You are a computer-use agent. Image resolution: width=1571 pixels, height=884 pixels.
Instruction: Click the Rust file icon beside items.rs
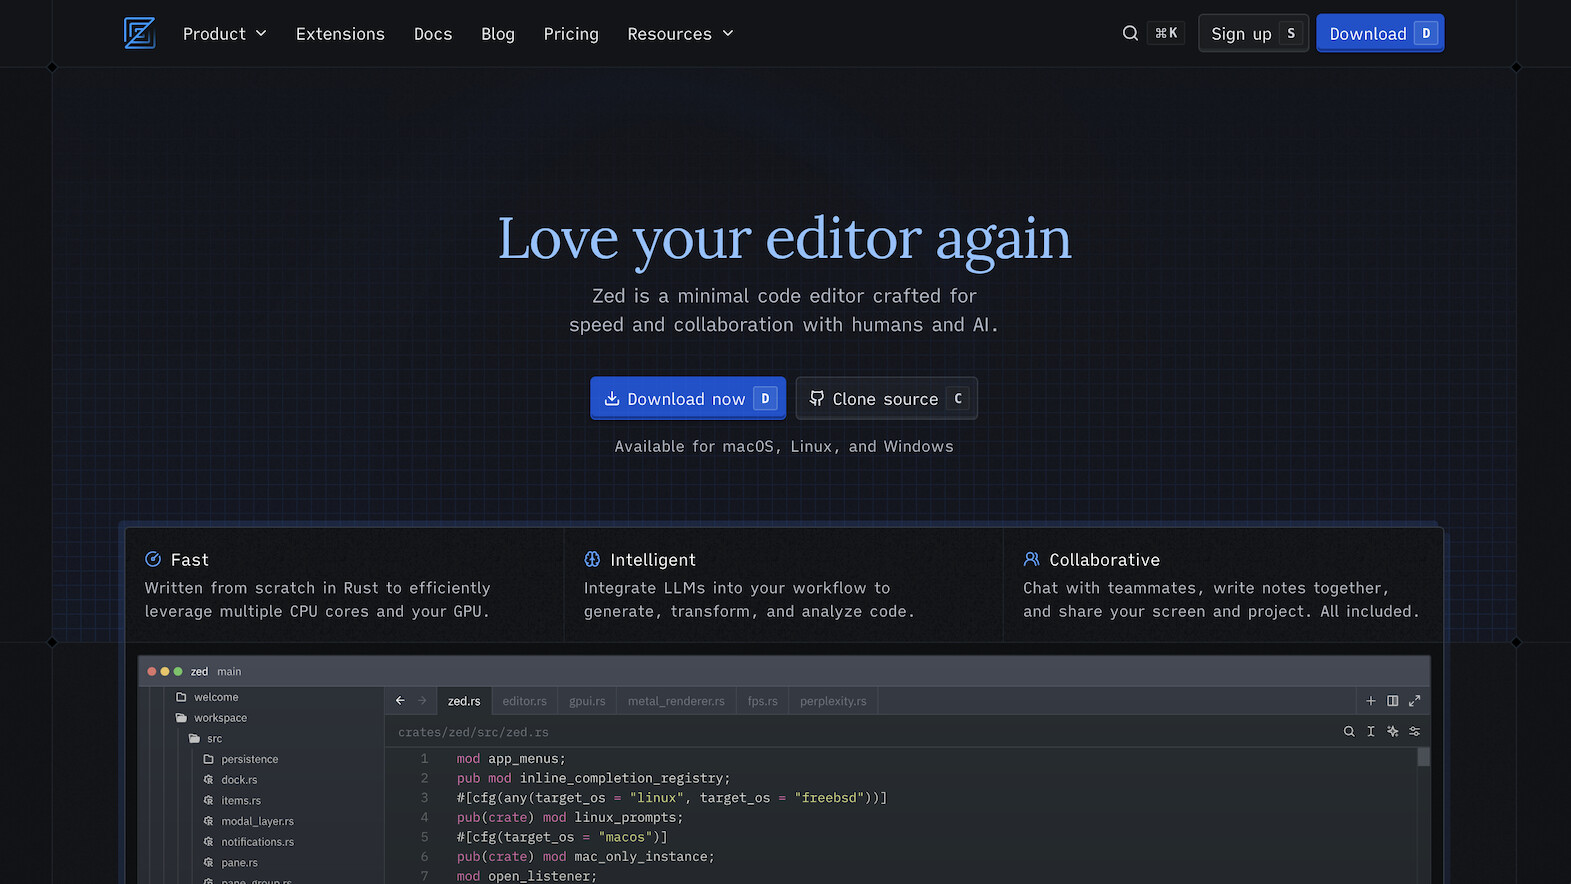point(209,800)
